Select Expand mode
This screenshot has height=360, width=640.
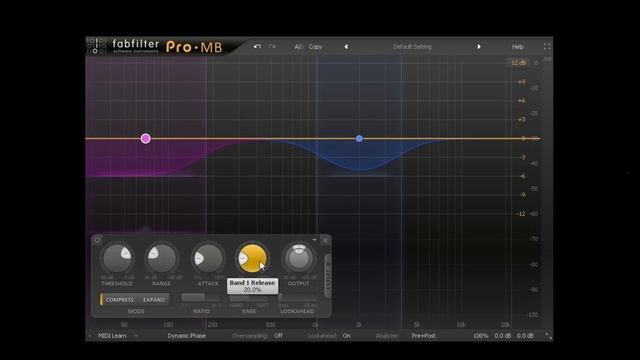[154, 300]
